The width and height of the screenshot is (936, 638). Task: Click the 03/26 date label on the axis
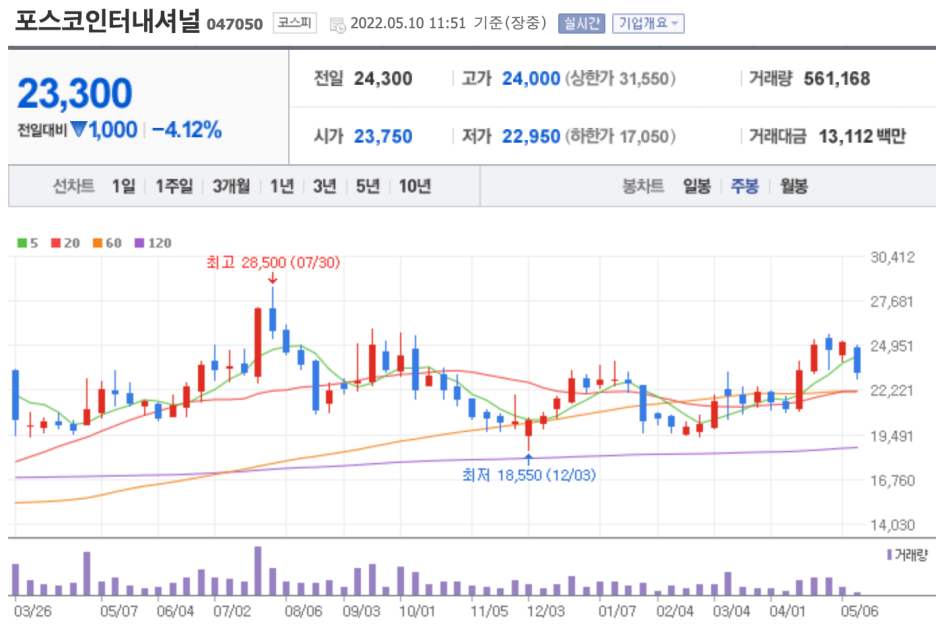tap(32, 611)
